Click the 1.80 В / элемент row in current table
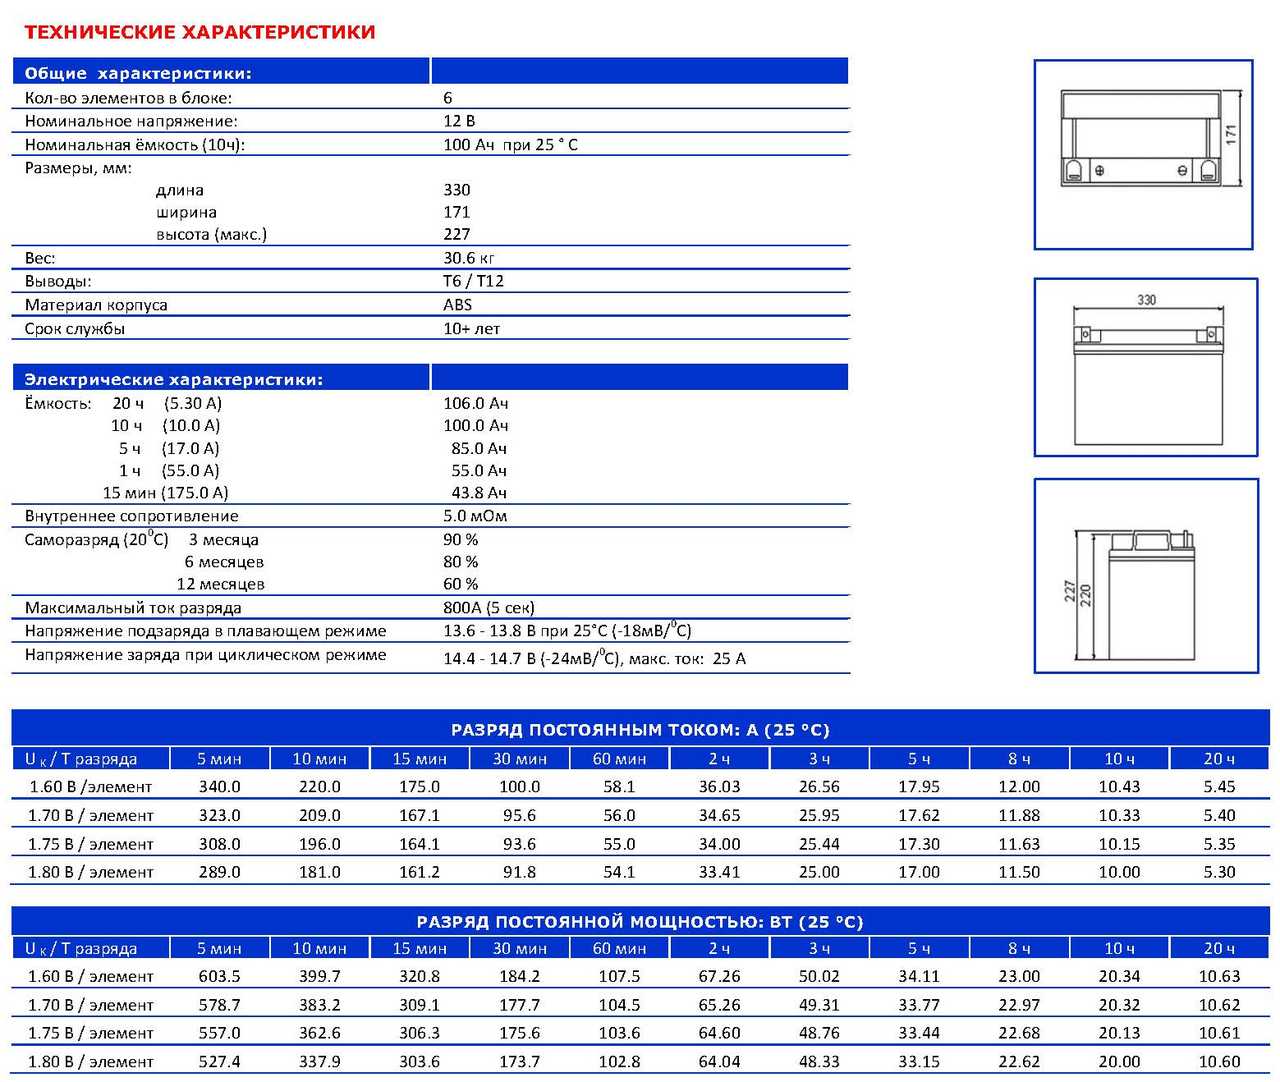This screenshot has height=1082, width=1280. [x=640, y=872]
